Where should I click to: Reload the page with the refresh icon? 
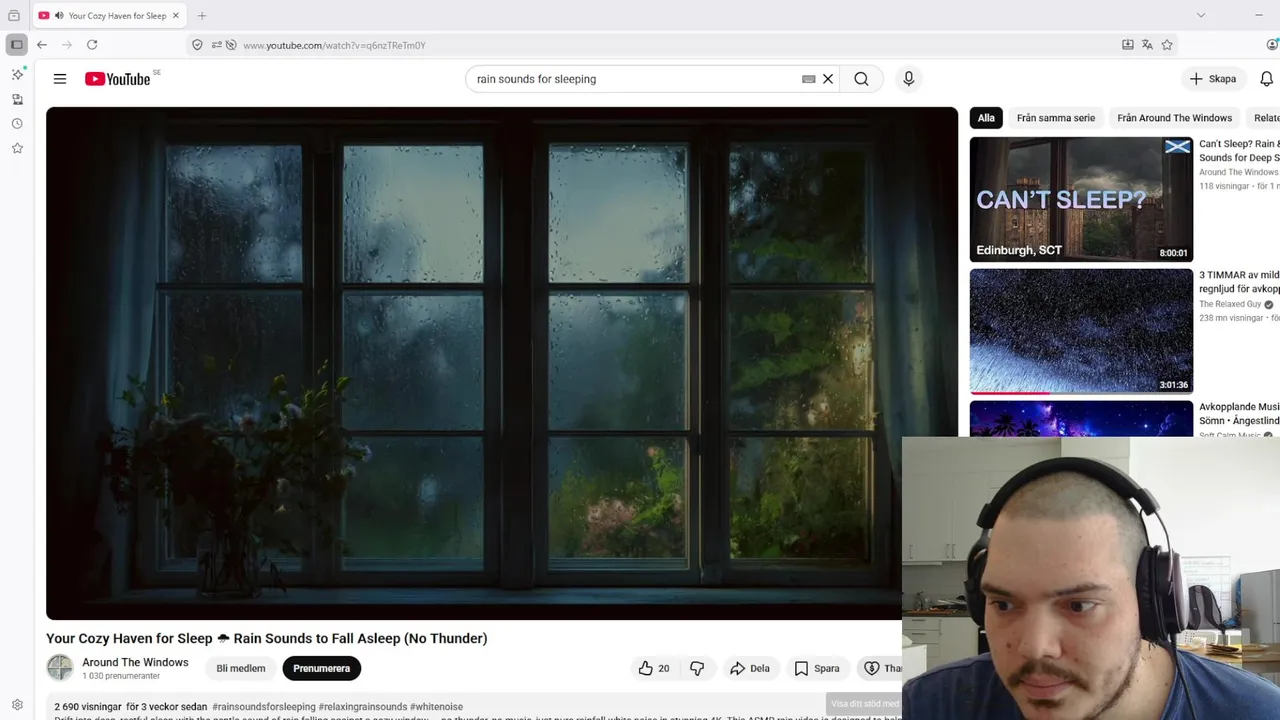coord(92,45)
